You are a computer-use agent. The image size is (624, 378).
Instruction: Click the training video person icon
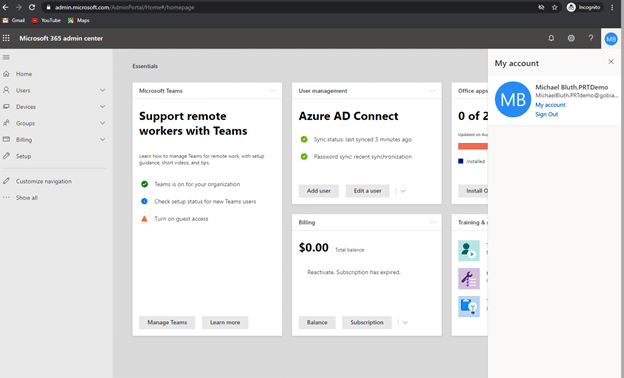tap(468, 250)
